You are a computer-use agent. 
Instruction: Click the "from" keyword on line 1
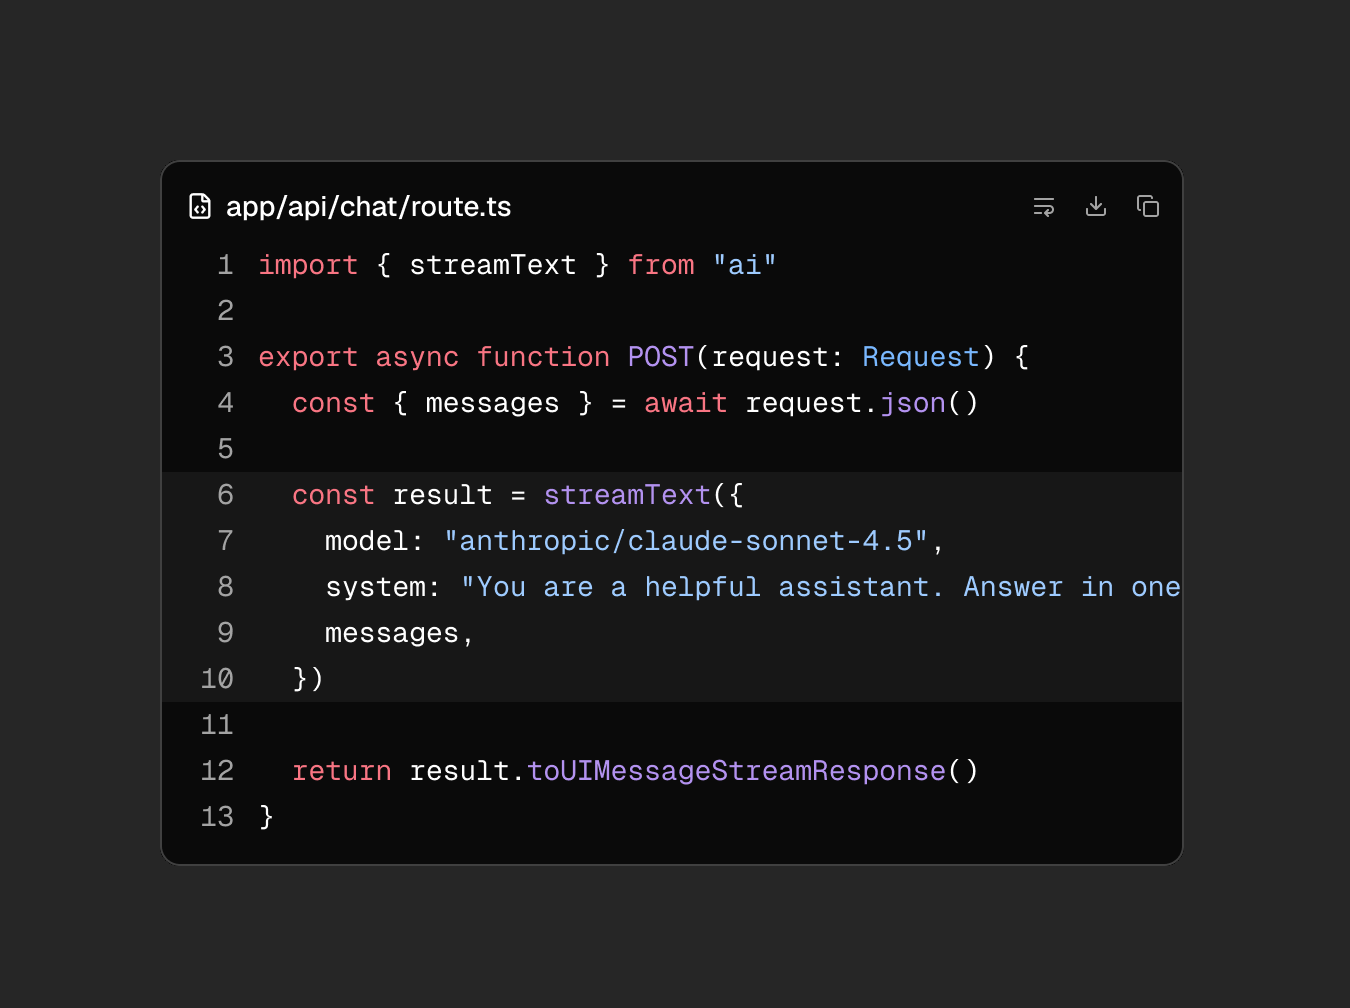click(661, 265)
